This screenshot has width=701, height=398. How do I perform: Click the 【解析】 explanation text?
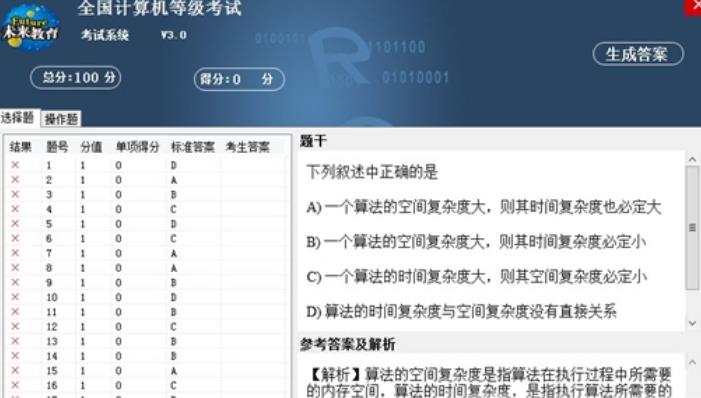489,382
